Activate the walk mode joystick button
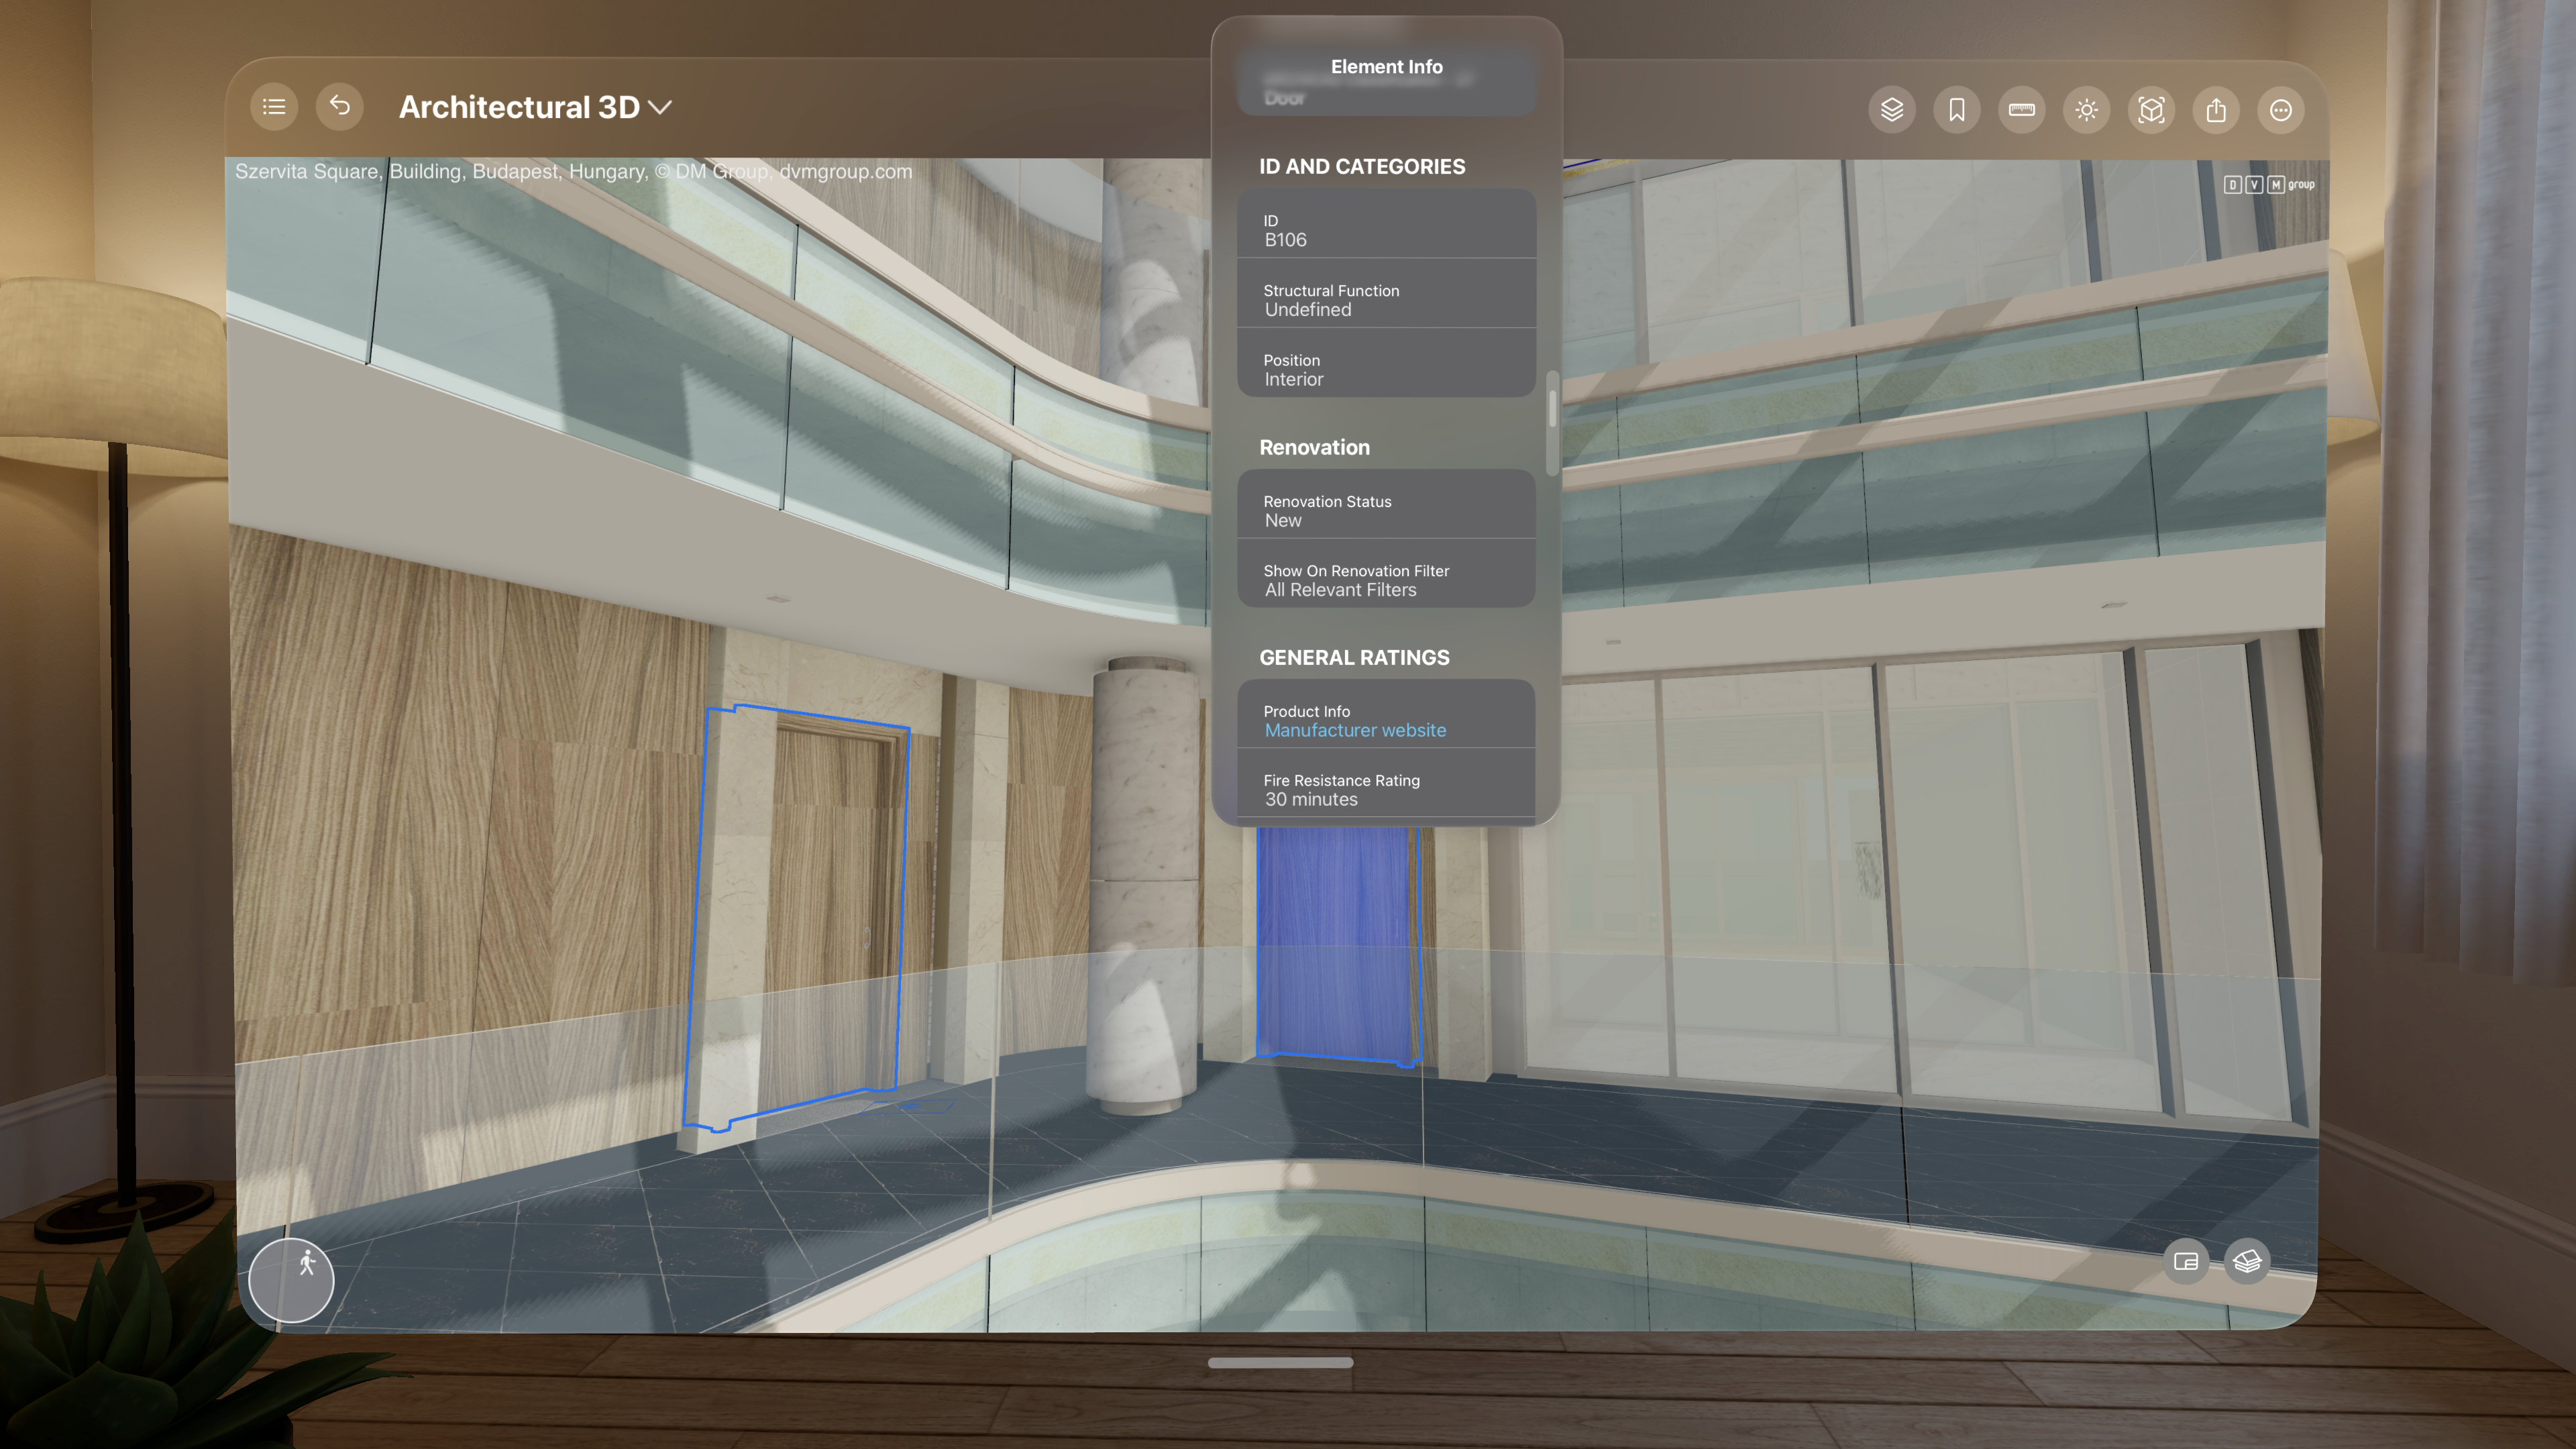Viewport: 2576px width, 1449px height. tap(291, 1280)
